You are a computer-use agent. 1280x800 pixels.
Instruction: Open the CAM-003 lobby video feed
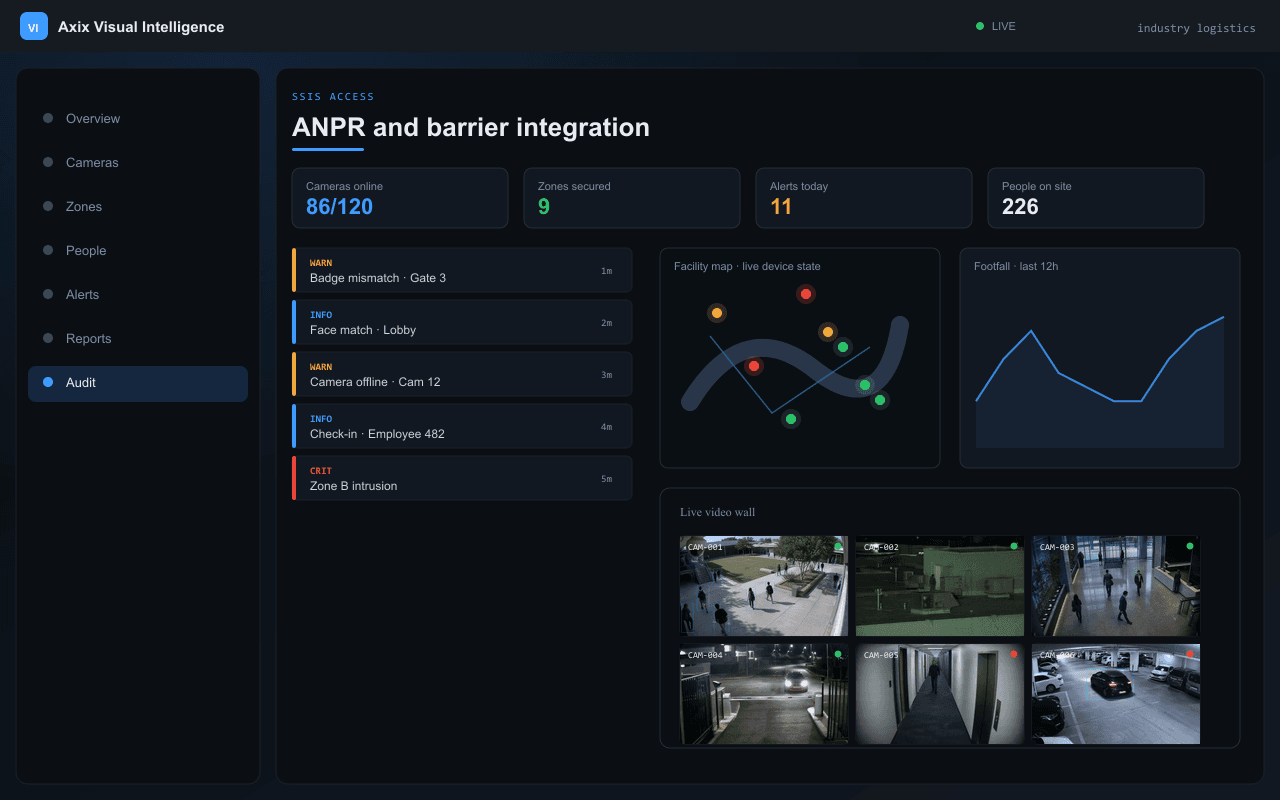(1116, 586)
